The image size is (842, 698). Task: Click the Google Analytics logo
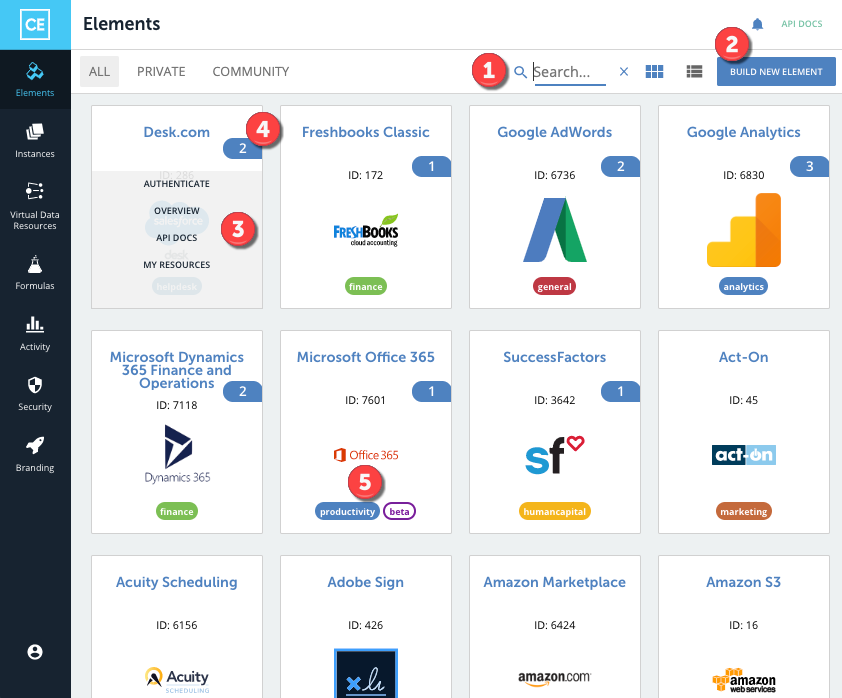744,230
